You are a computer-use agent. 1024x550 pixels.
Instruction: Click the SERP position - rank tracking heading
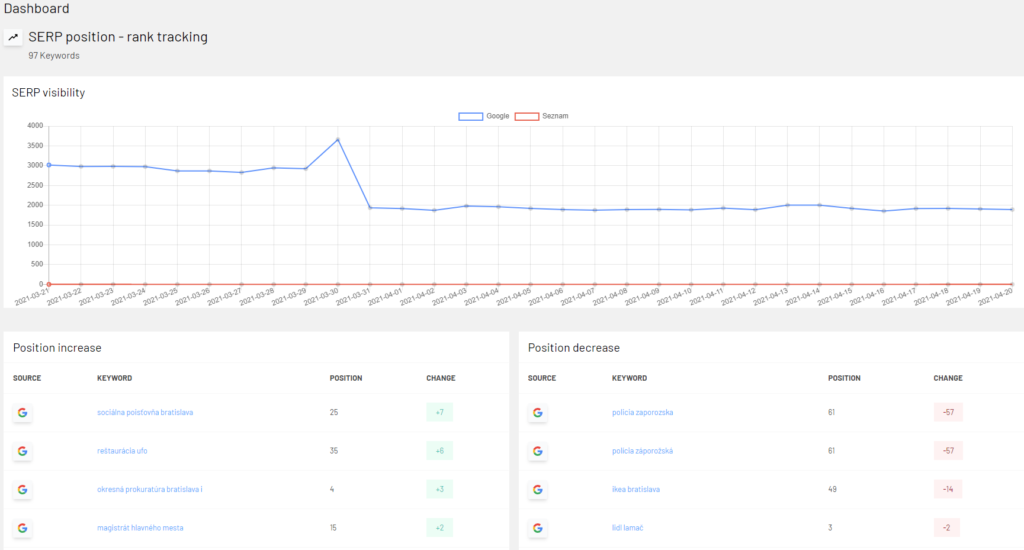click(118, 37)
